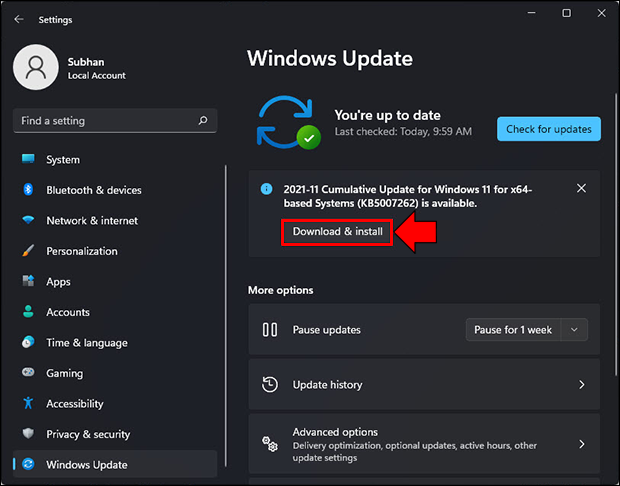Viewport: 620px width, 486px height.
Task: Click the Subhan profile avatar
Action: point(36,67)
